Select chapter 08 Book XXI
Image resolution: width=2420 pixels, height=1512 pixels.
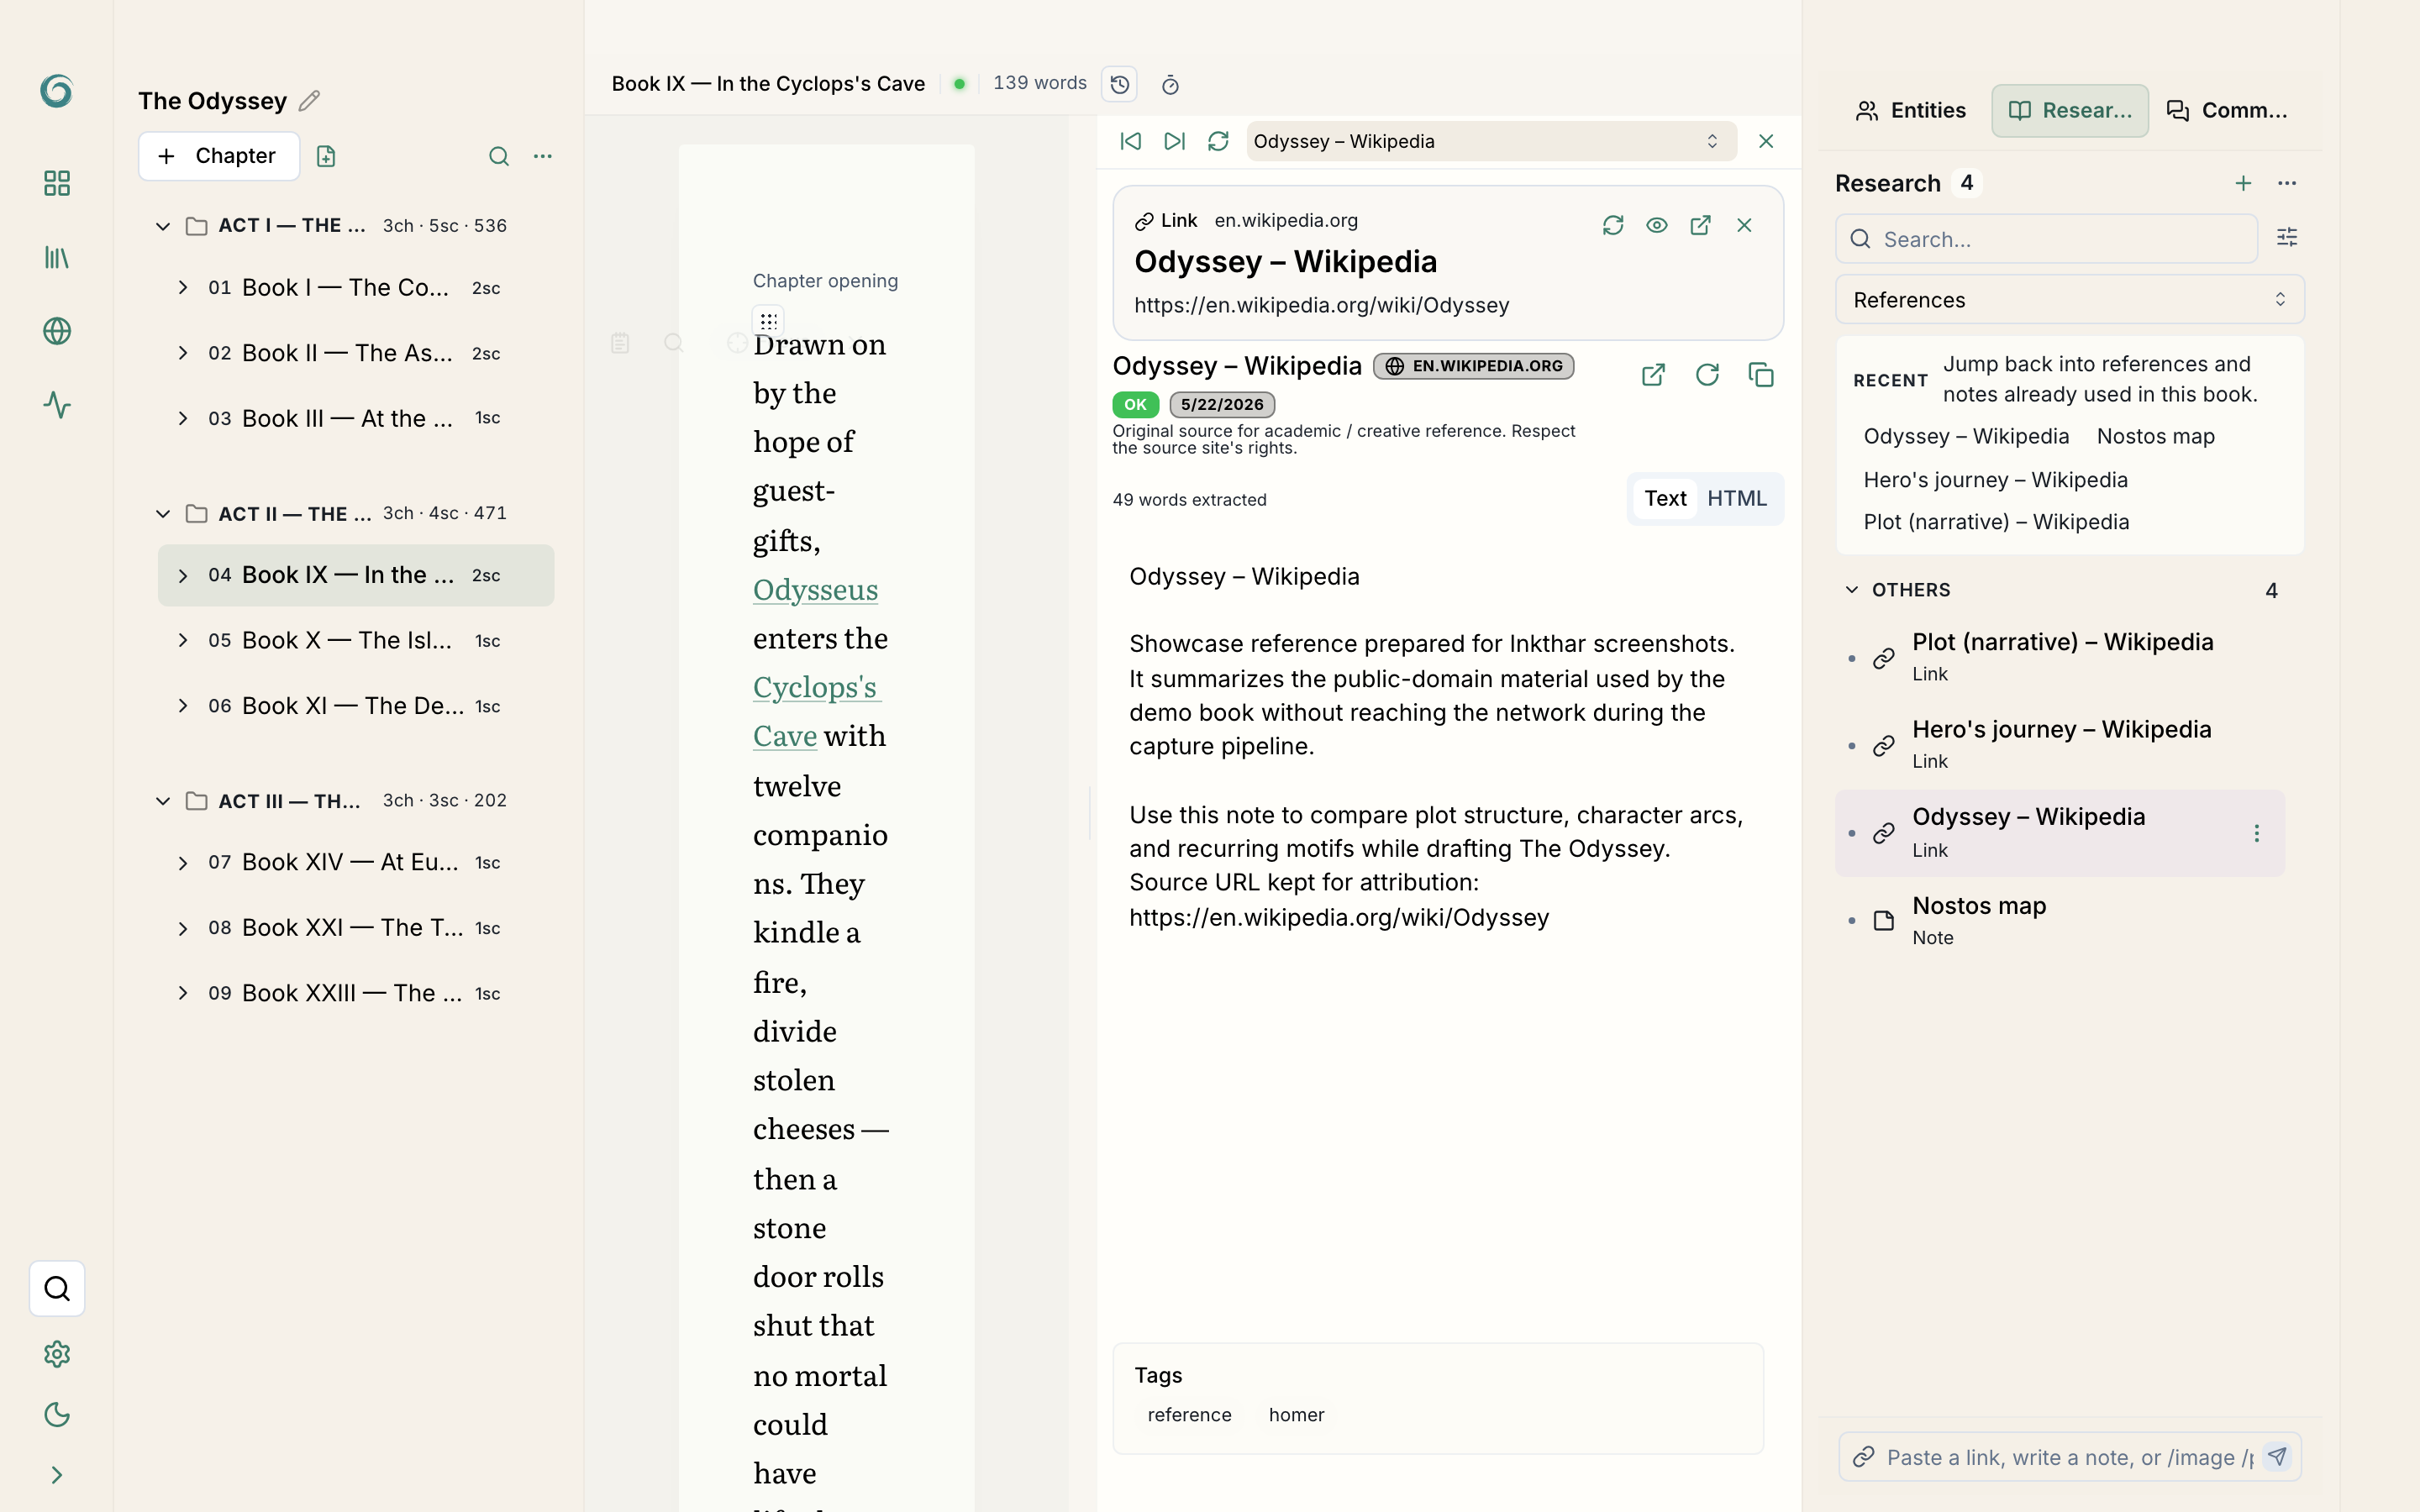coord(356,928)
